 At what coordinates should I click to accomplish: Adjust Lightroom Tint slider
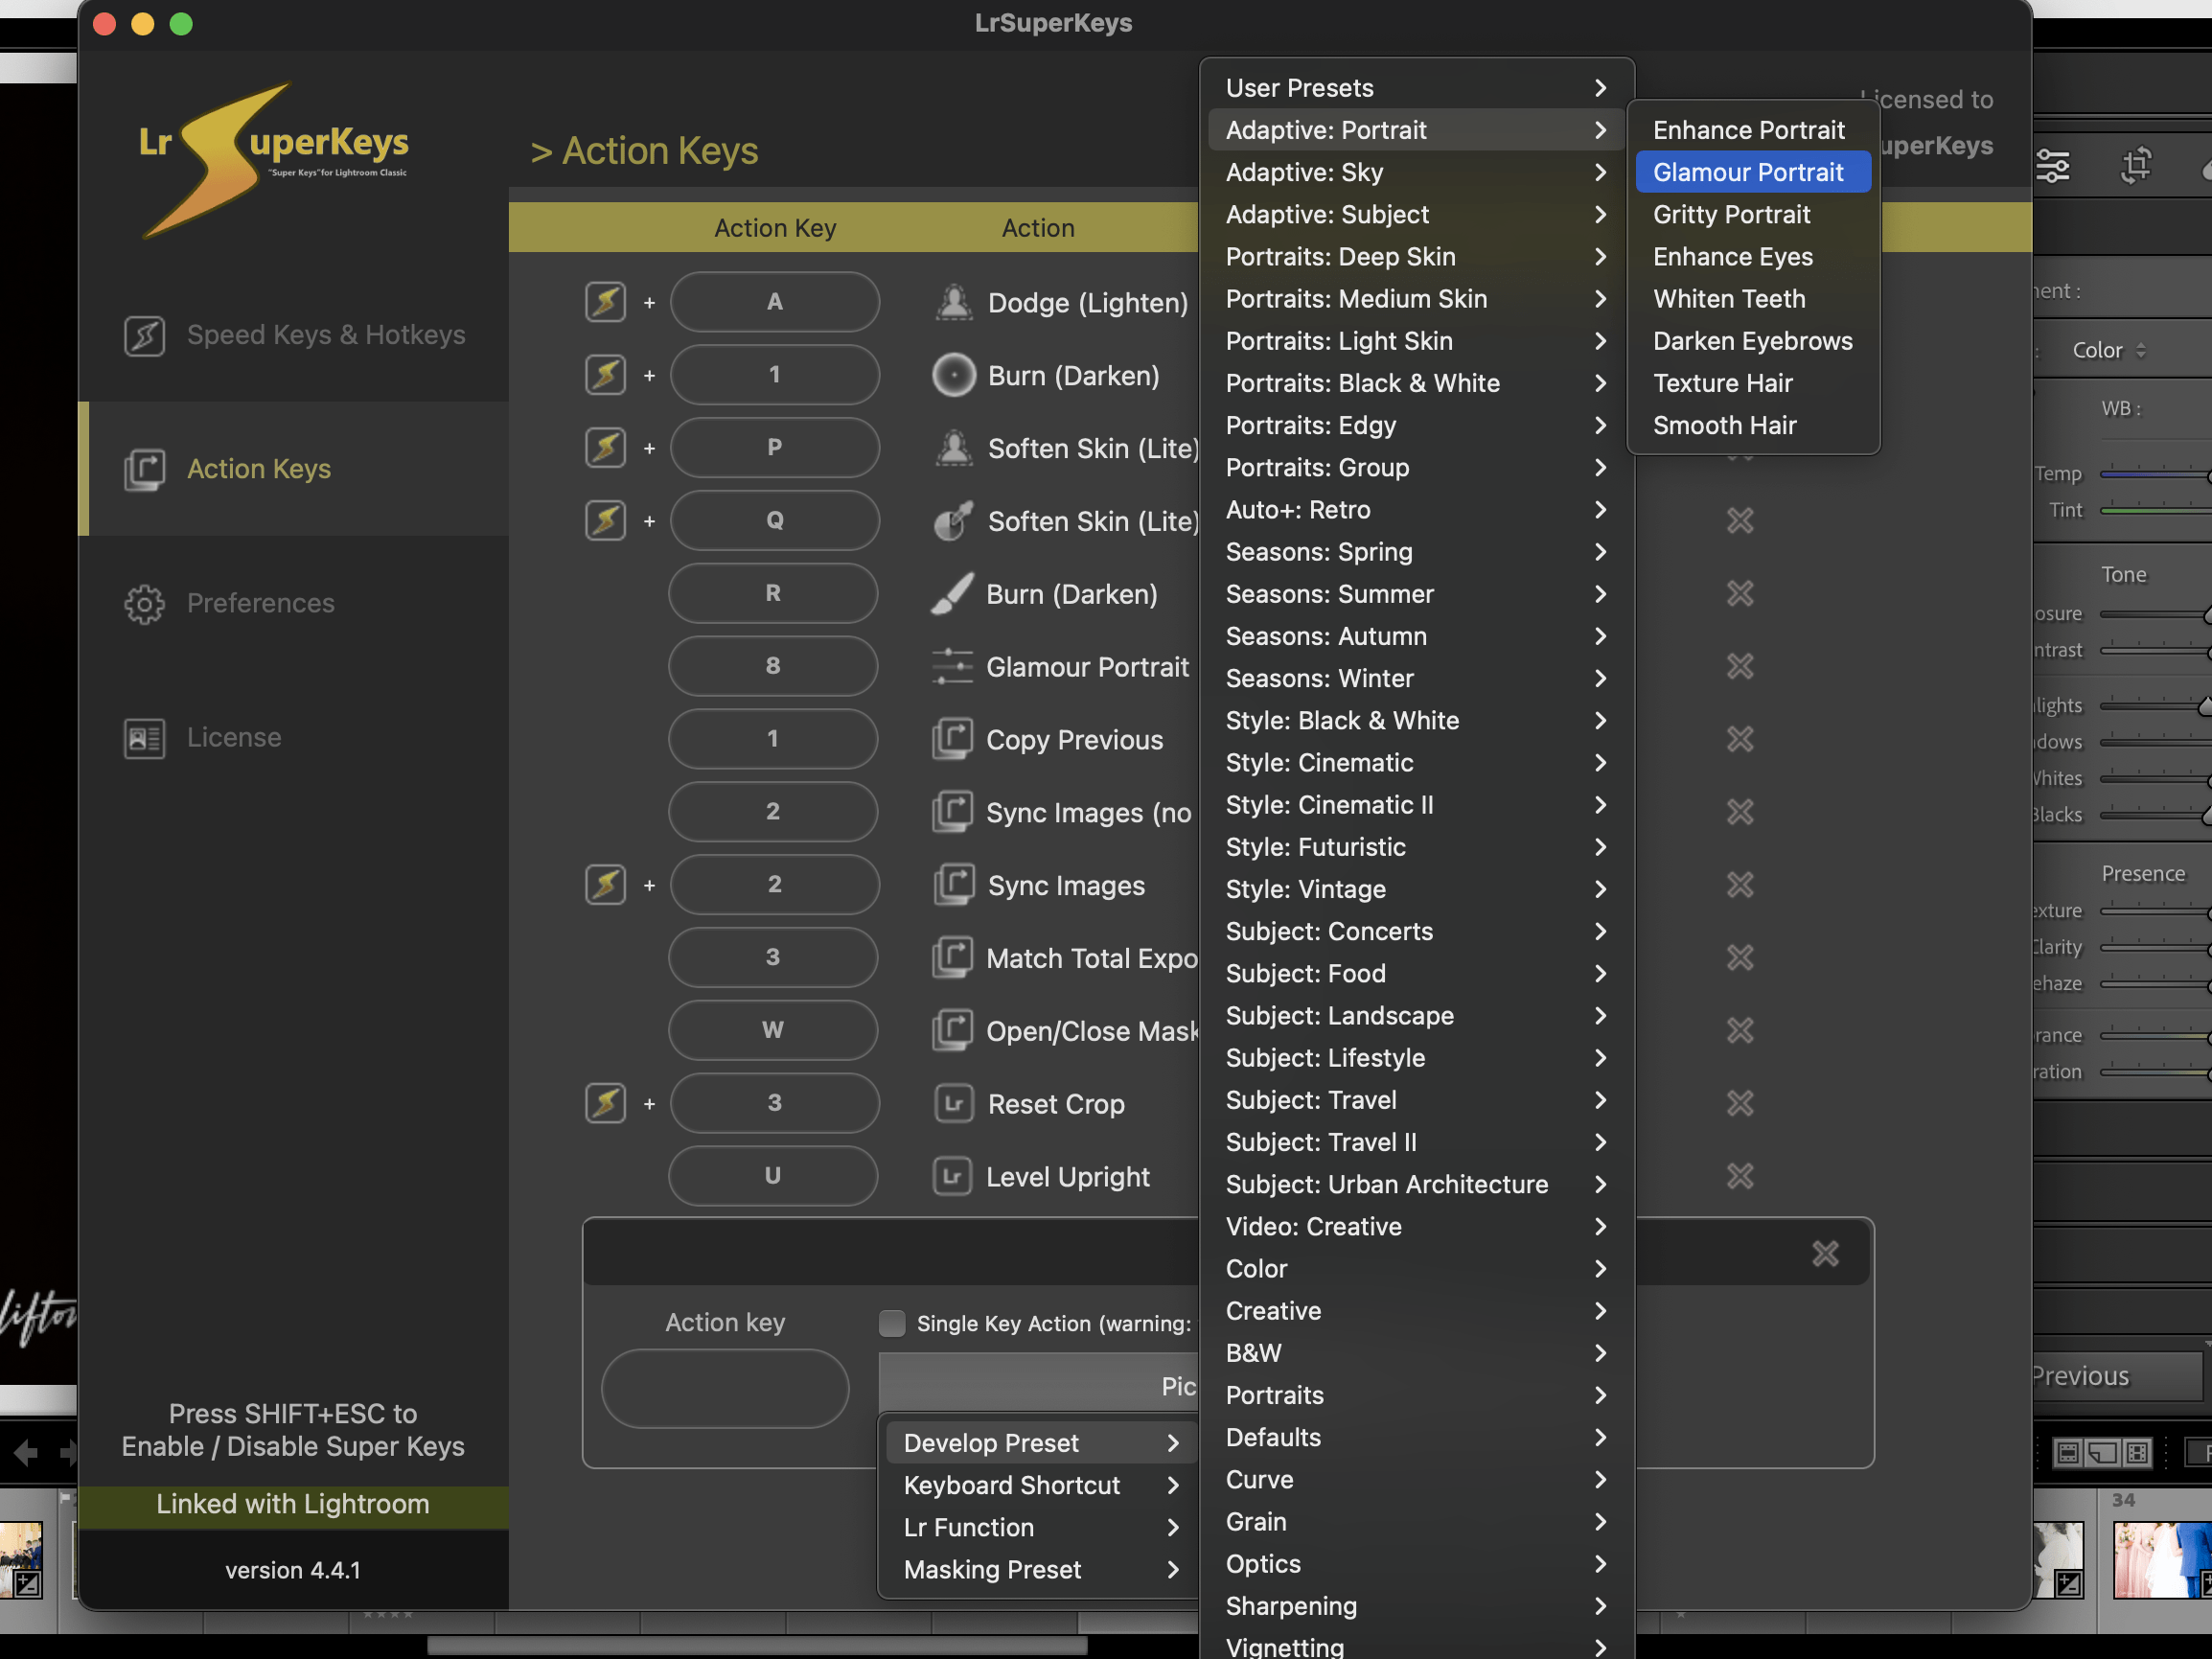(2155, 511)
